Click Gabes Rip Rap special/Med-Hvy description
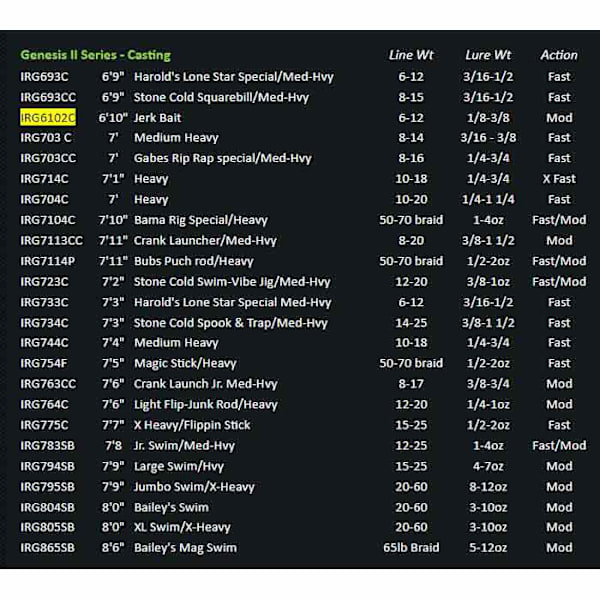Image resolution: width=600 pixels, height=600 pixels. (x=223, y=158)
